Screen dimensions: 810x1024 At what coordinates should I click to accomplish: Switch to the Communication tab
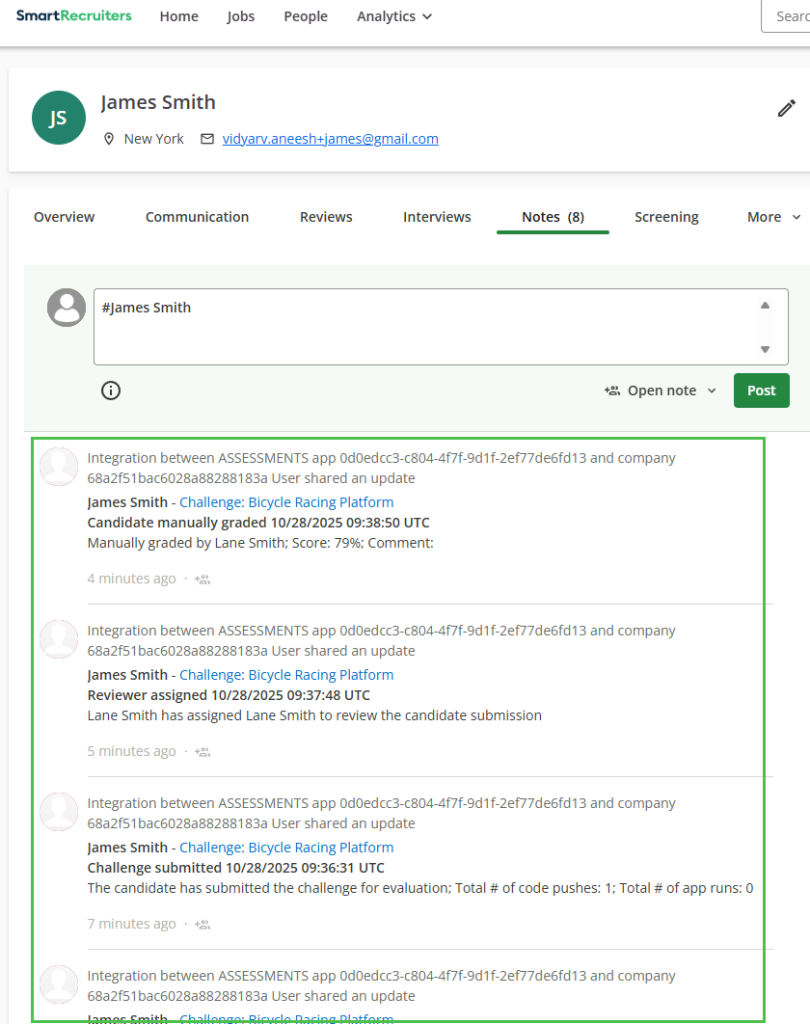(197, 217)
